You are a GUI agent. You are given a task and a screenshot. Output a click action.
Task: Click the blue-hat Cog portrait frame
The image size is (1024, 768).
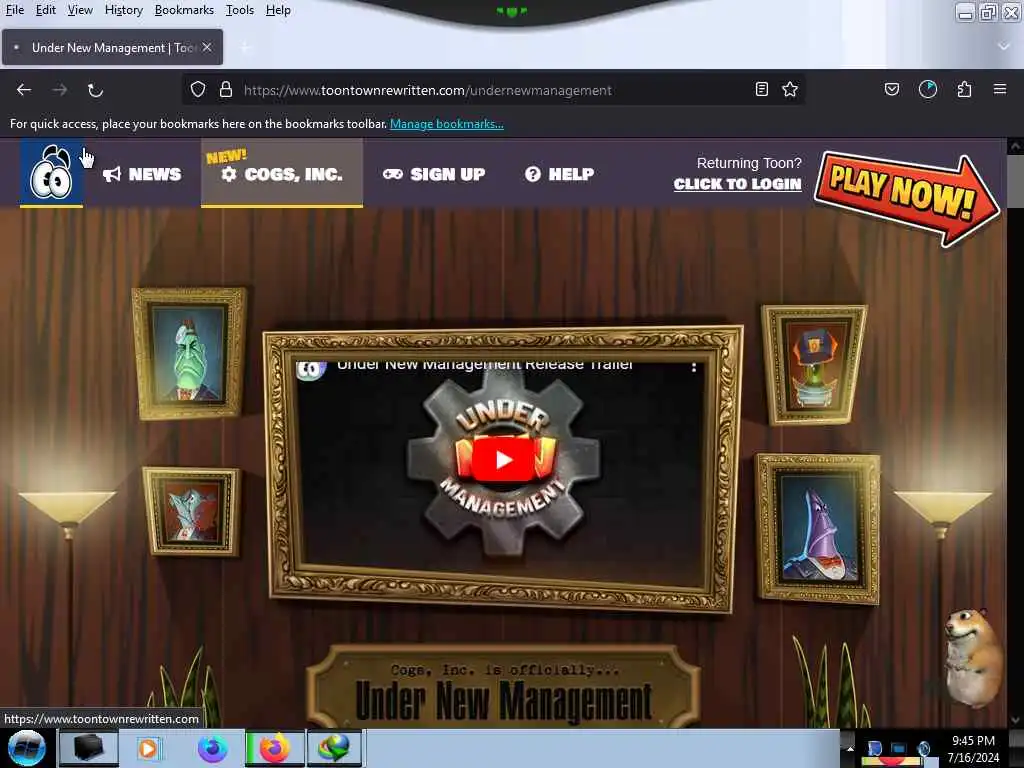pos(814,364)
